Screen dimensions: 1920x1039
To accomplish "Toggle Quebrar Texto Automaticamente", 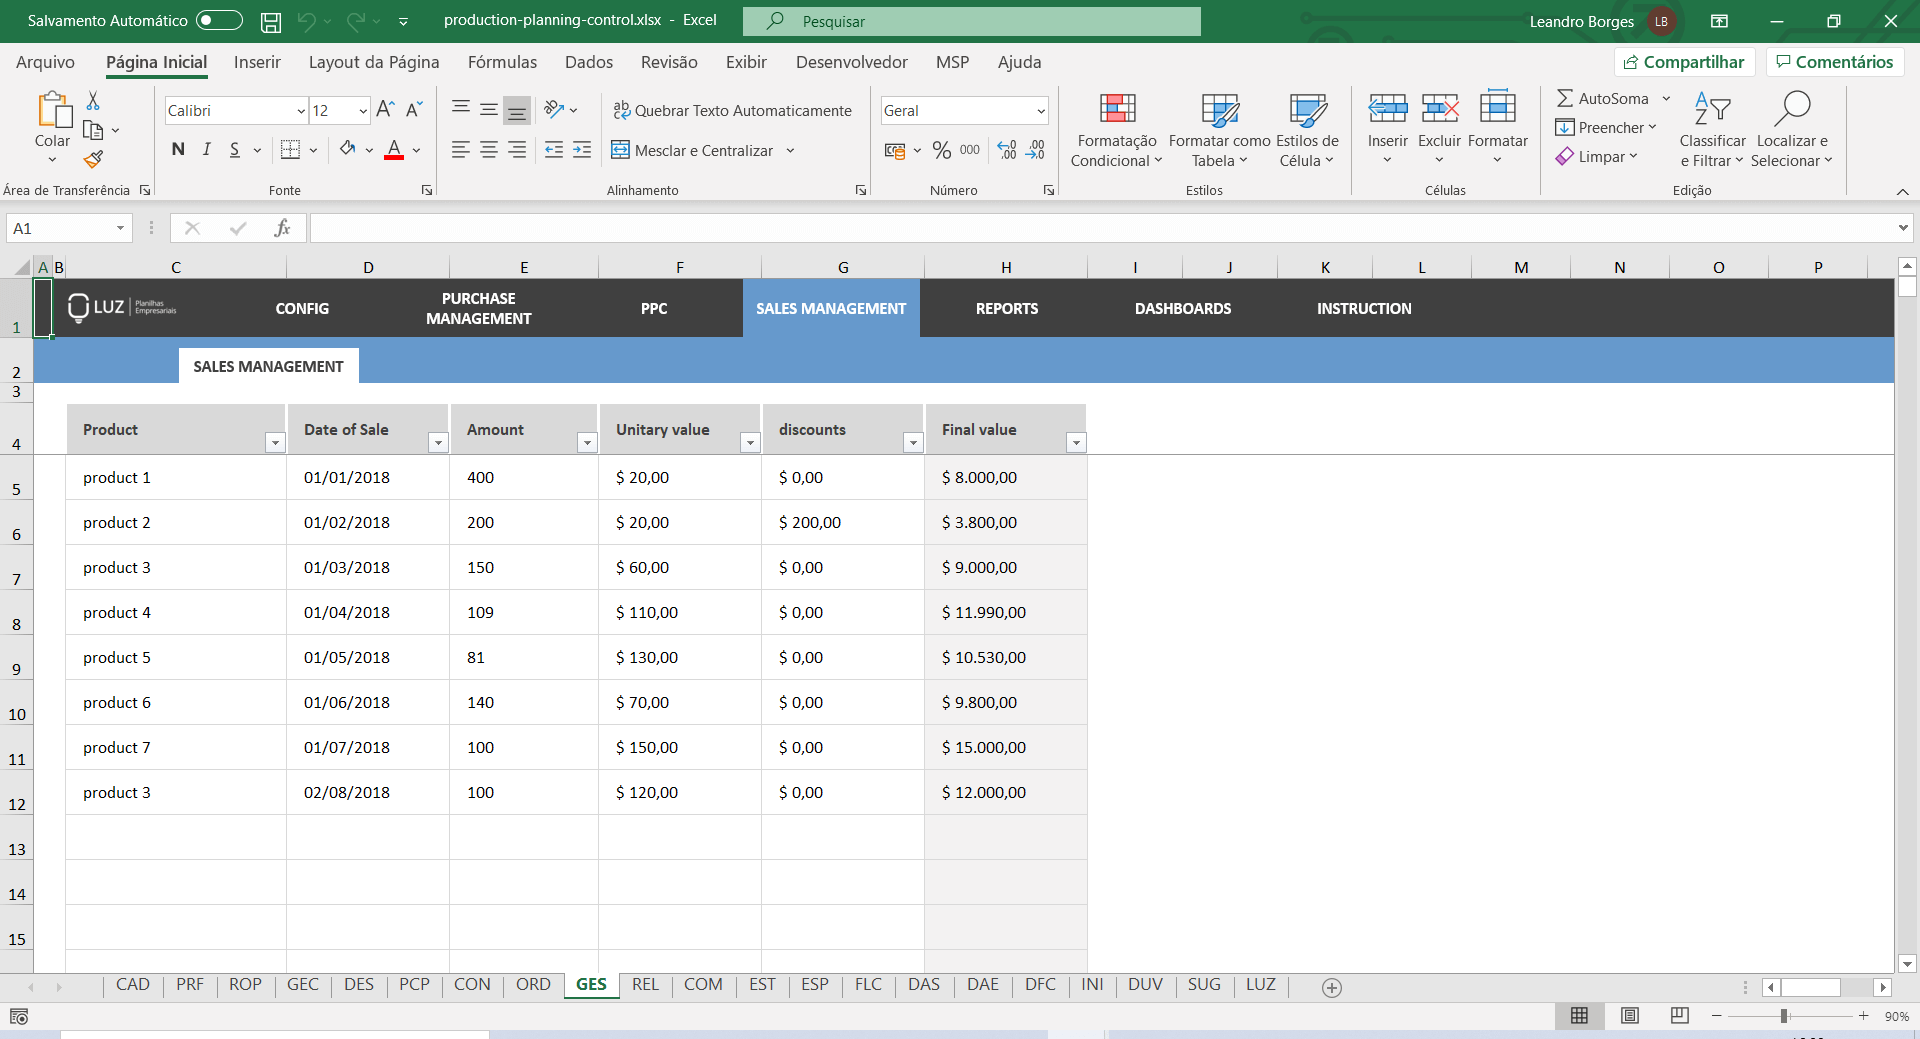I will (x=733, y=110).
